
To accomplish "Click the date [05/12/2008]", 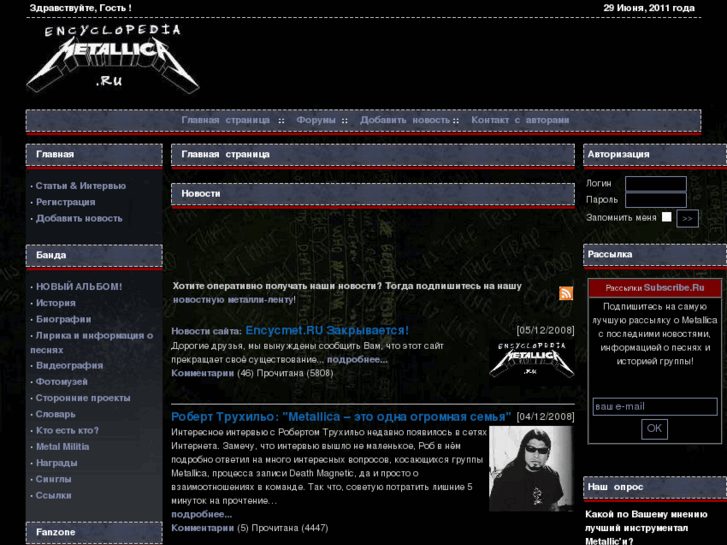I will [x=545, y=330].
